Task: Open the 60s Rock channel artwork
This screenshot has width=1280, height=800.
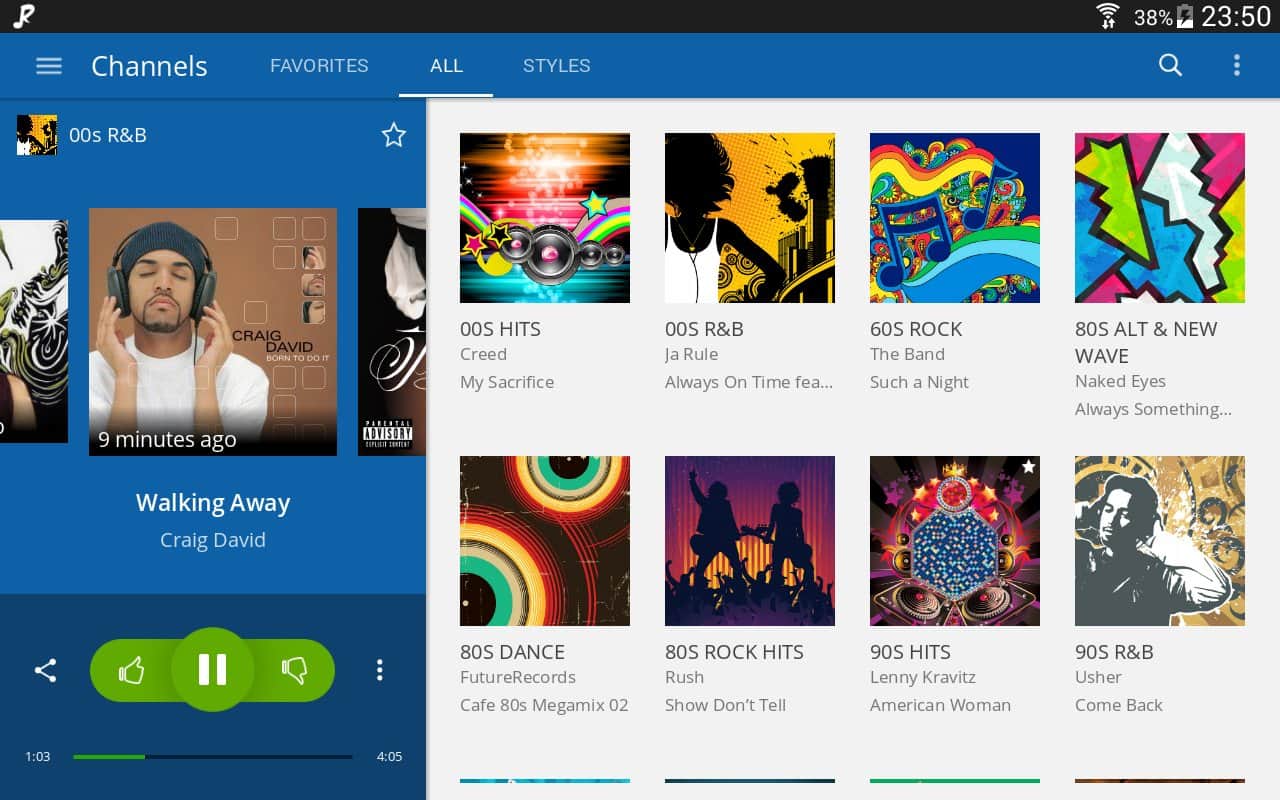Action: click(x=955, y=218)
